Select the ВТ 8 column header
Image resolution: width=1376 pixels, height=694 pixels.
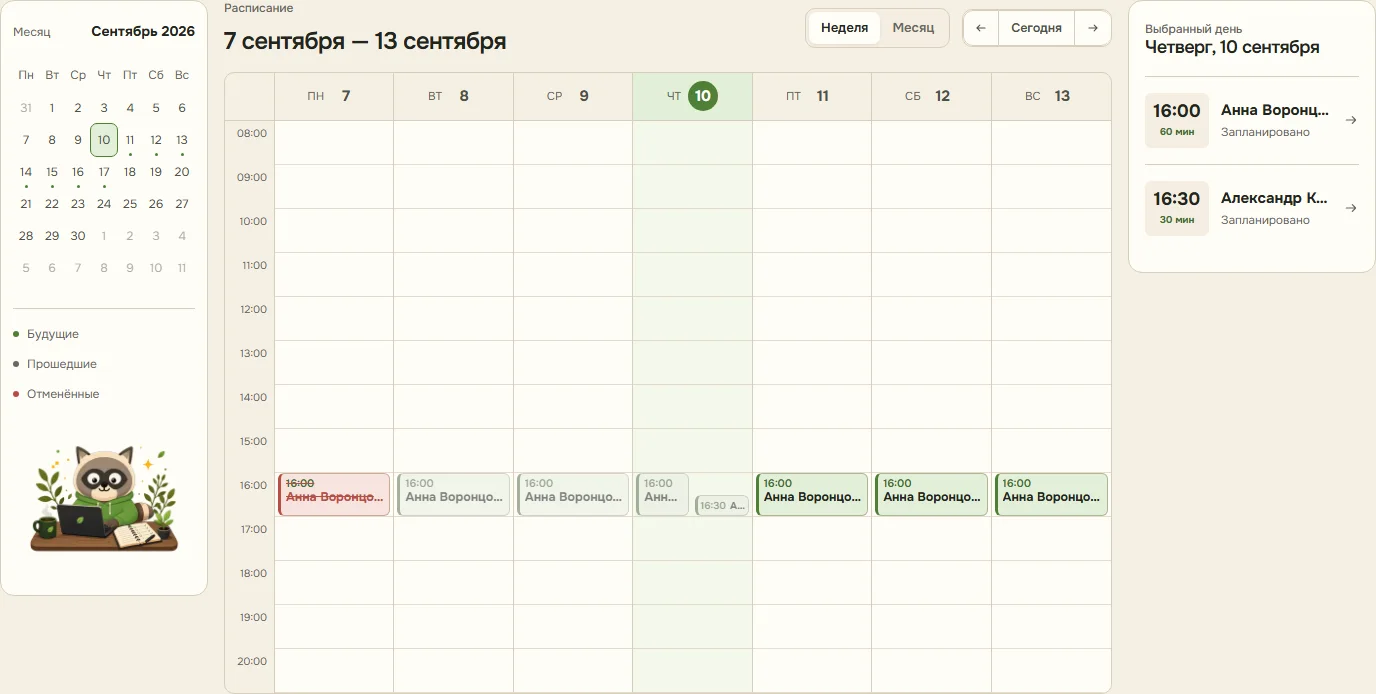[x=453, y=96]
